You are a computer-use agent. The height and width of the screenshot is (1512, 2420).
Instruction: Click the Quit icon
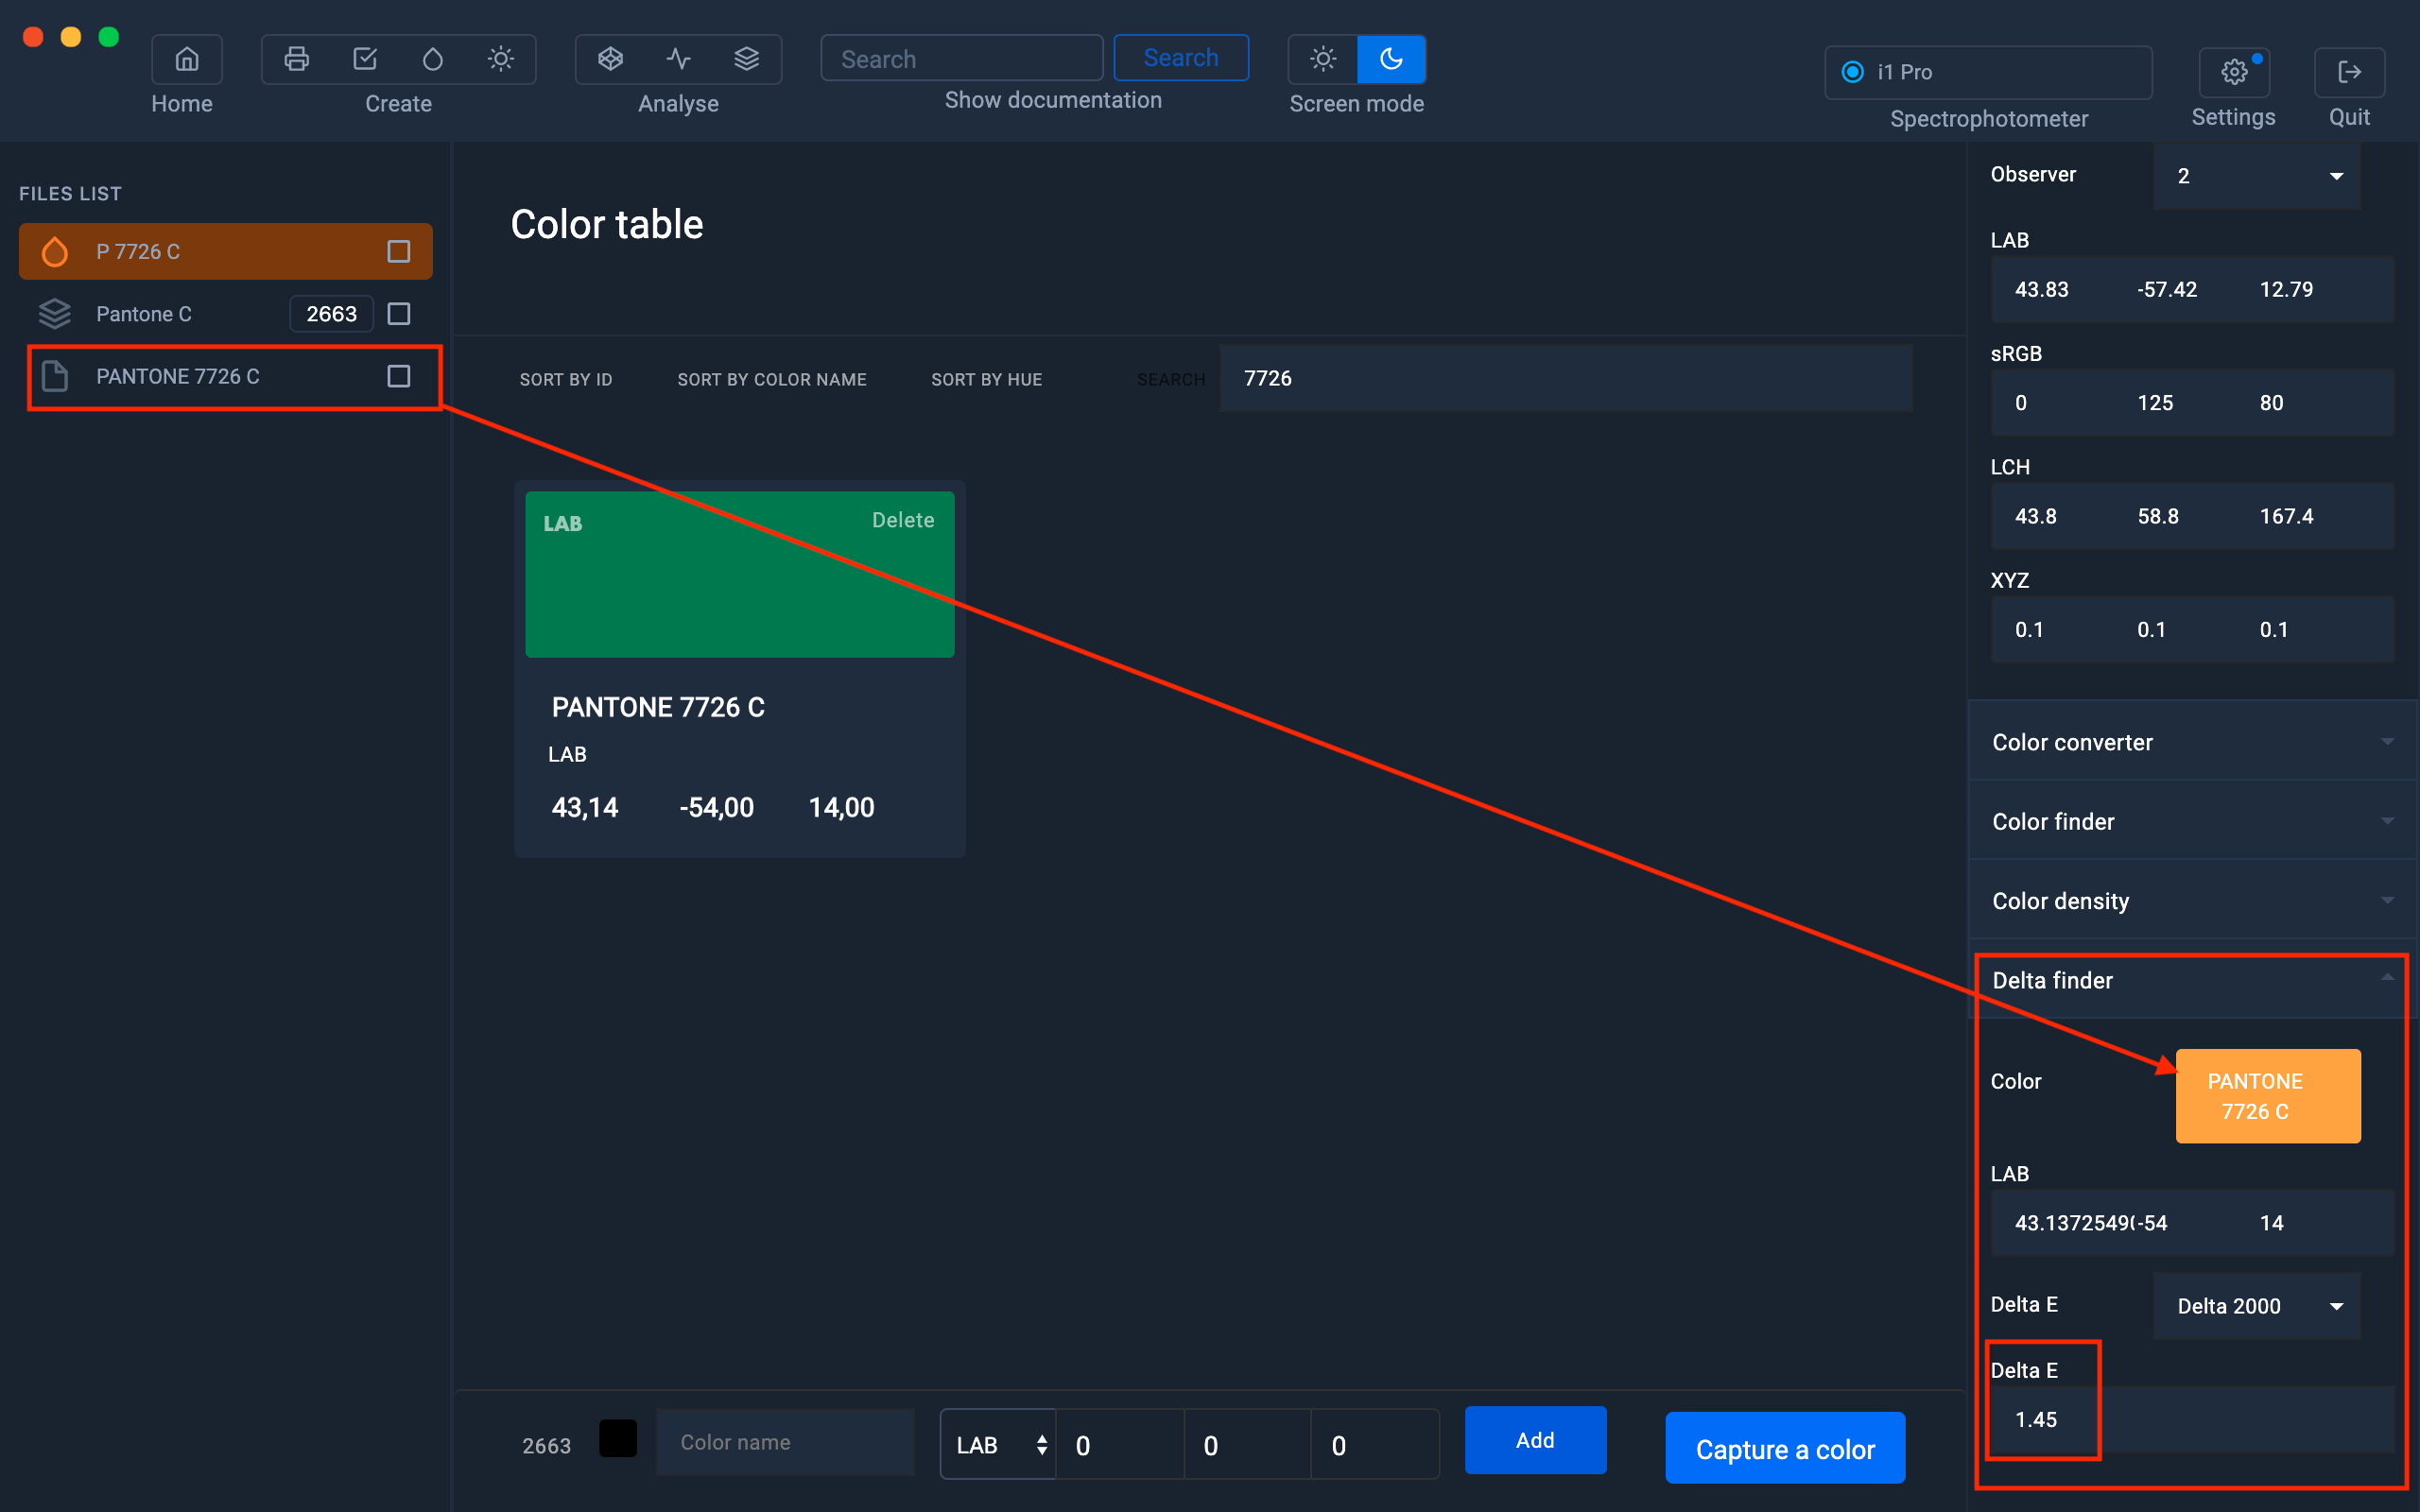tap(2349, 72)
